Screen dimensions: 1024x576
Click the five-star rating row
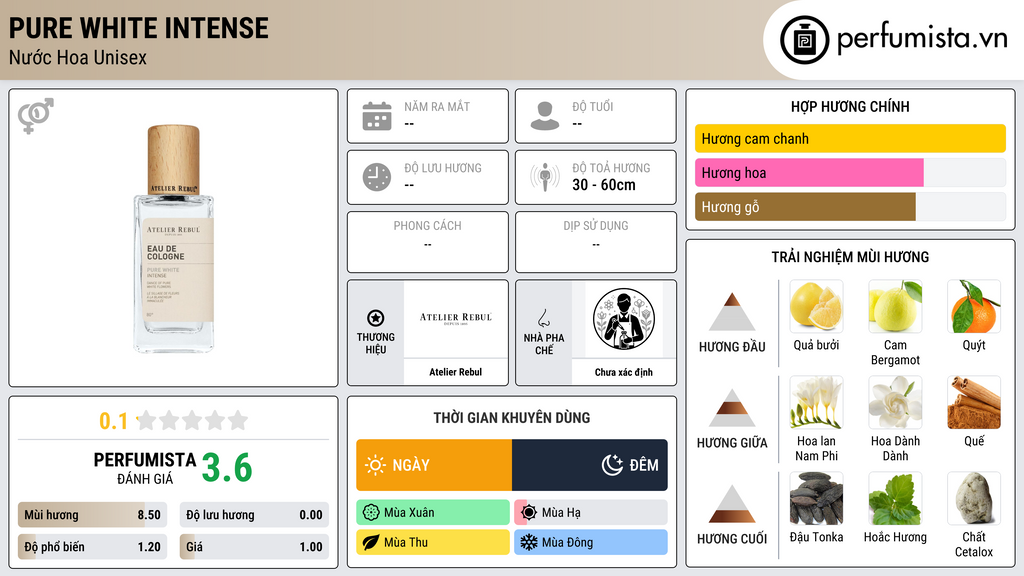192,420
